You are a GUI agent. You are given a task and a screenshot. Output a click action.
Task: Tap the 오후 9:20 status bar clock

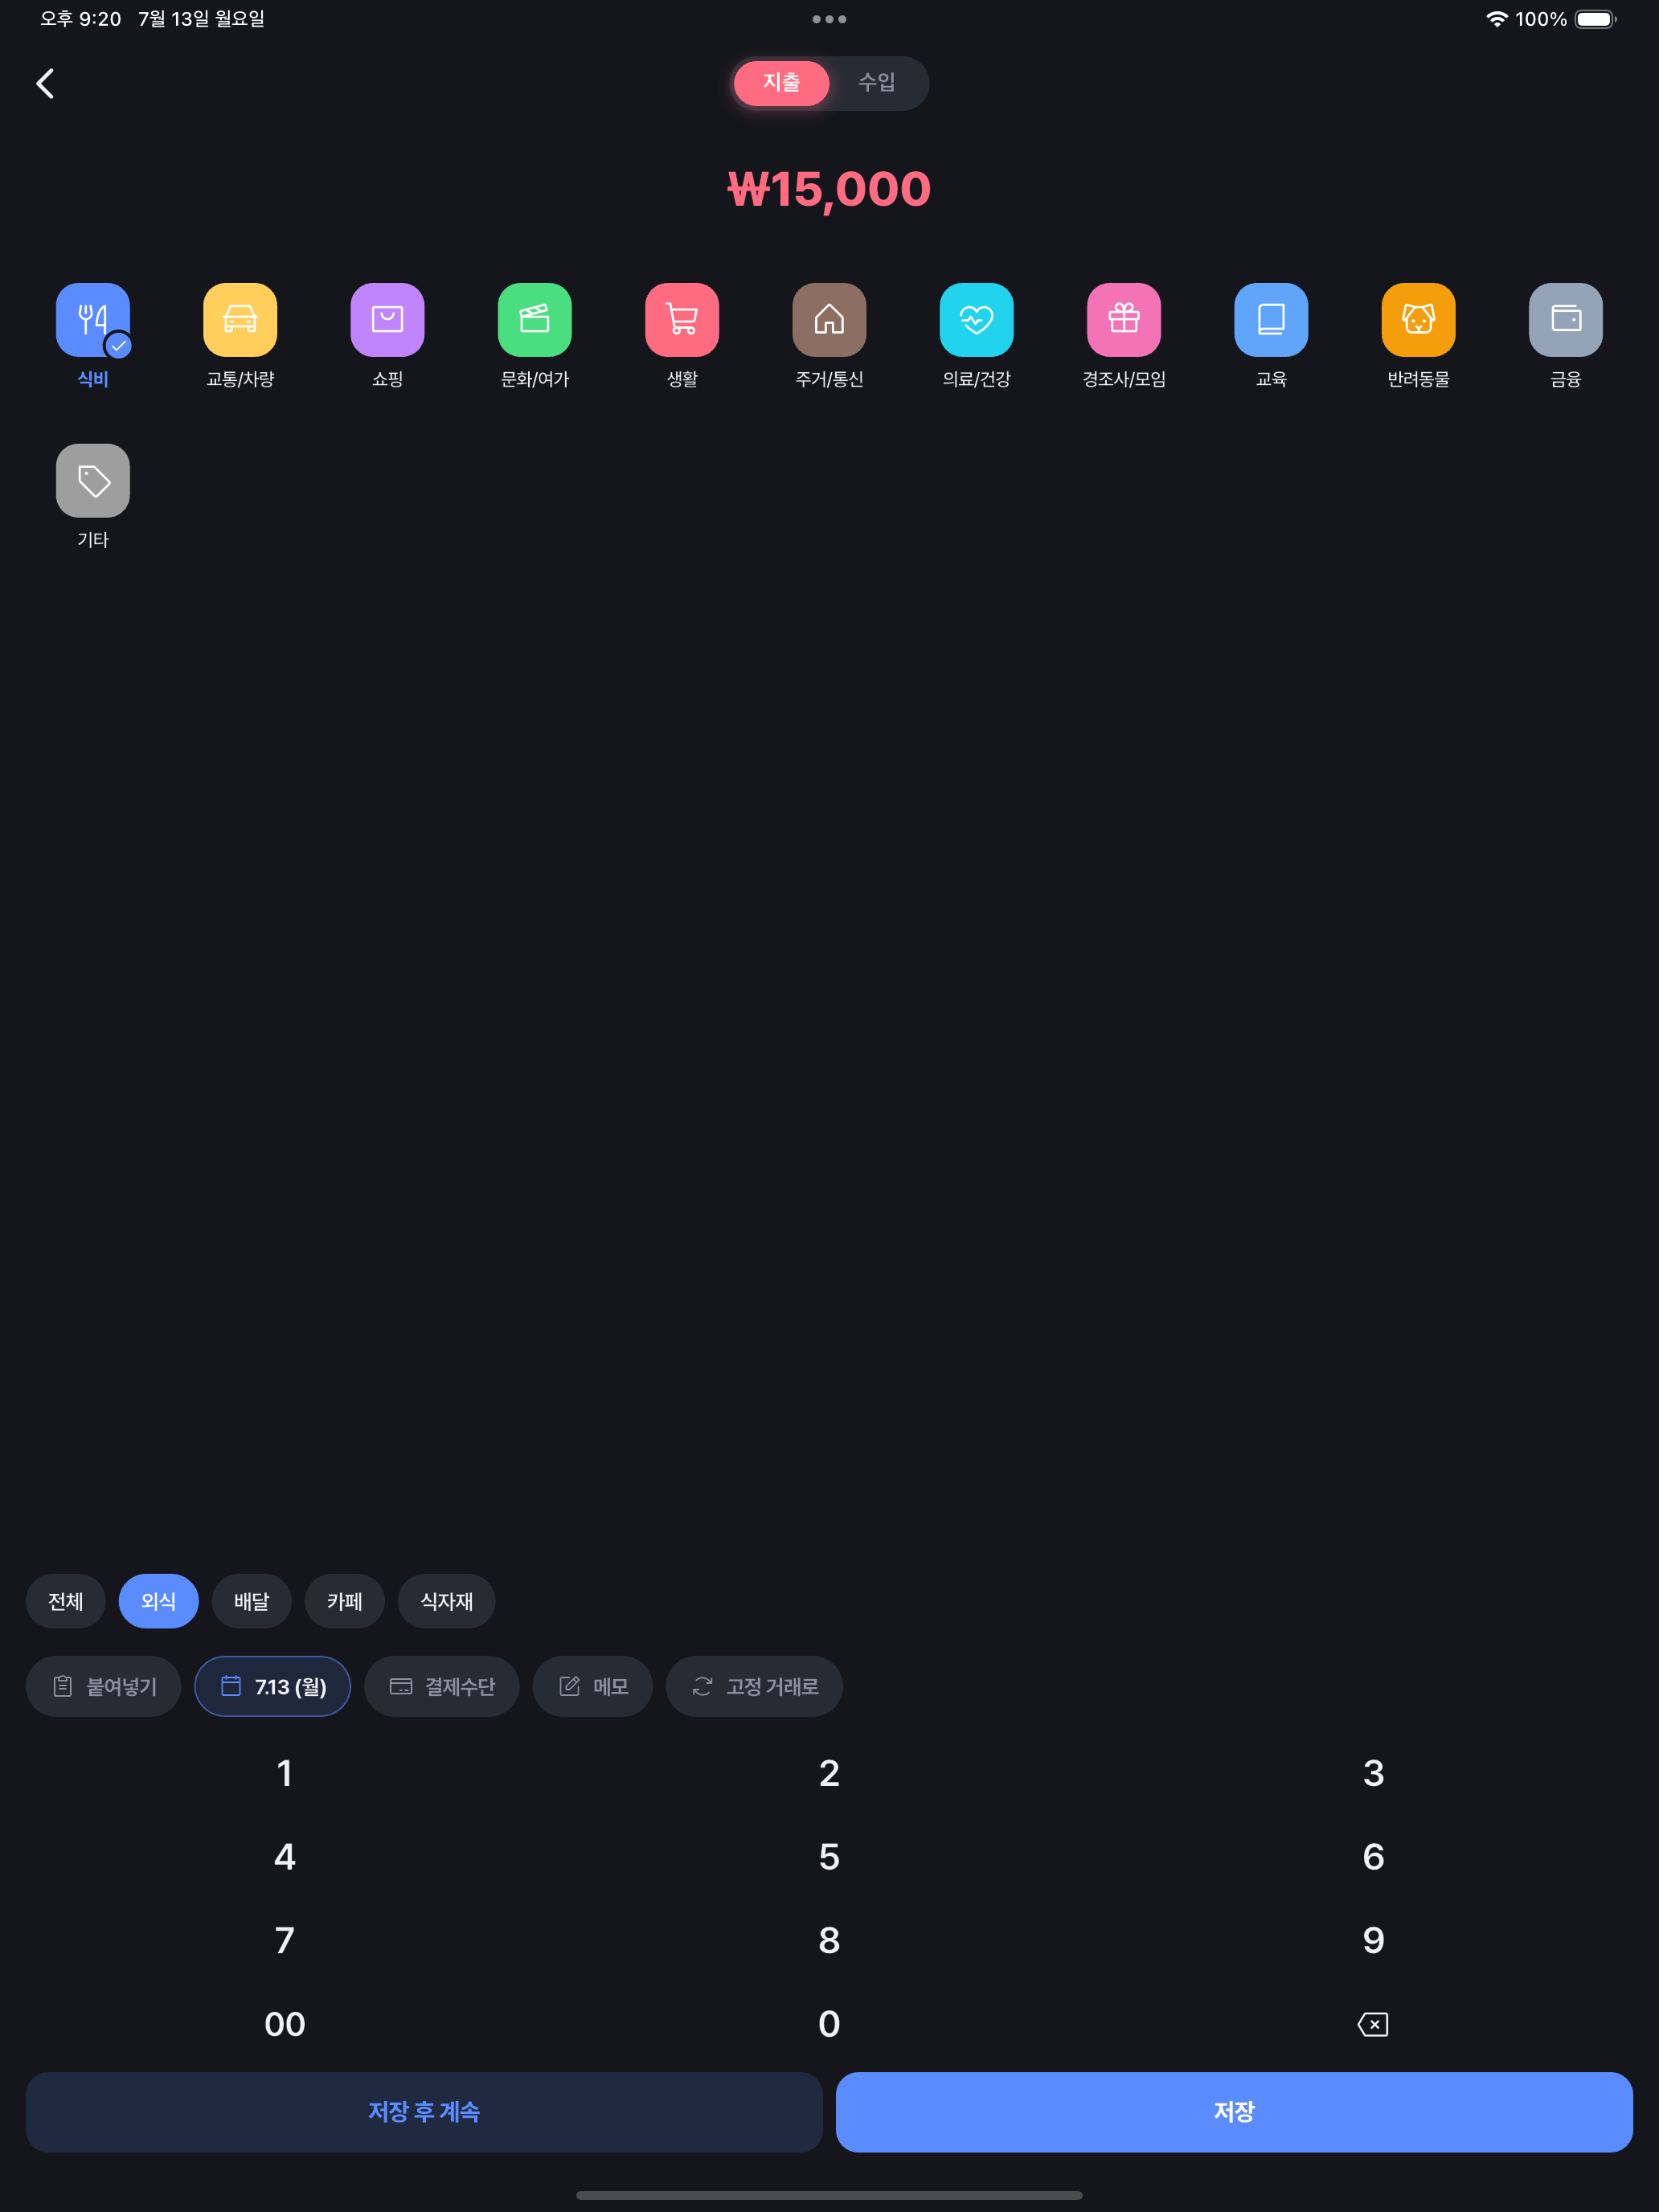coord(80,19)
